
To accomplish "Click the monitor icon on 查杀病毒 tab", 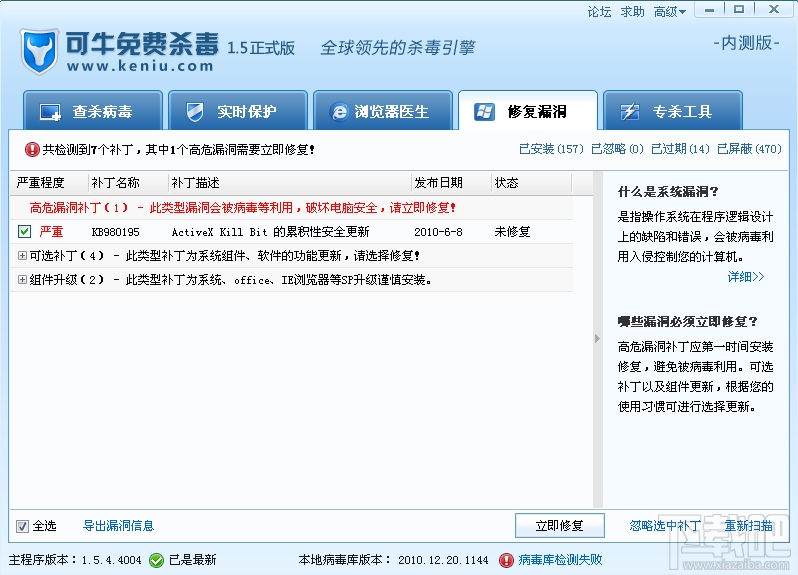I will [x=50, y=112].
